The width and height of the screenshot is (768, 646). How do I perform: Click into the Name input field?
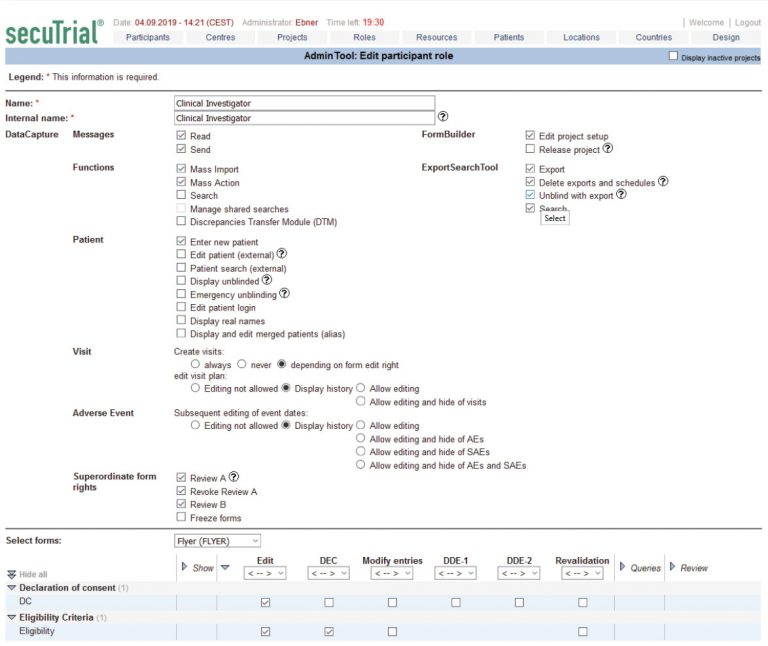click(x=304, y=103)
